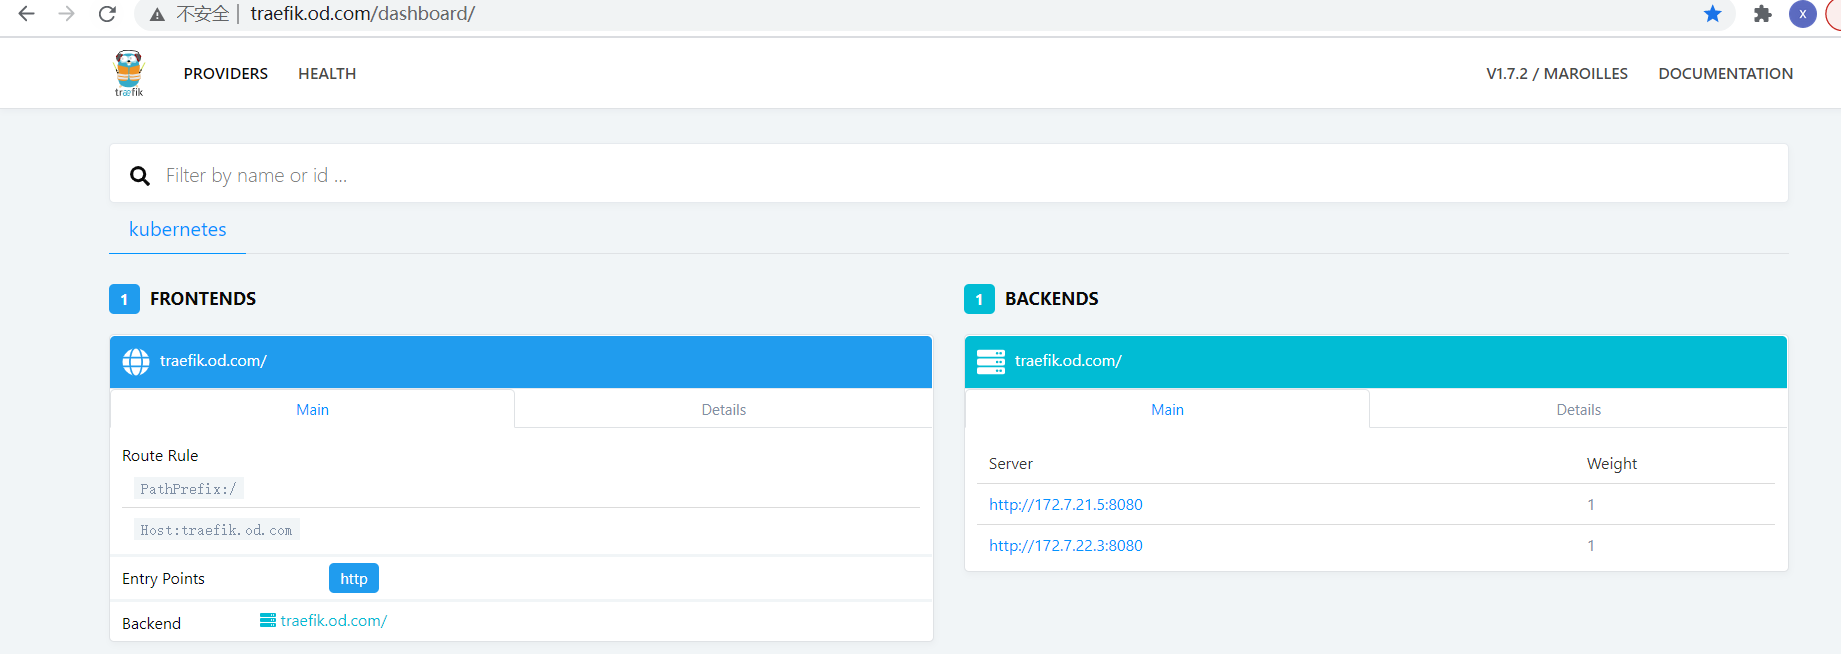Open the traefik.od.com/ backend link
The height and width of the screenshot is (654, 1841).
click(x=334, y=620)
